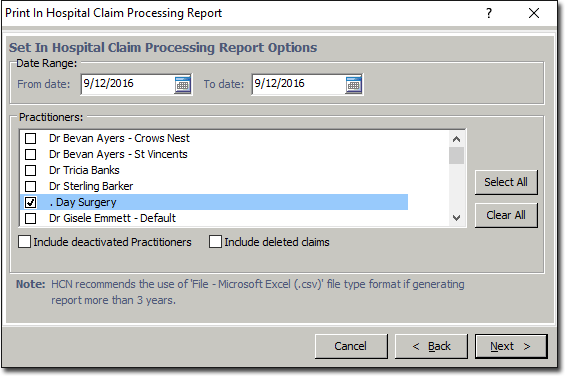Click the From date input field

point(128,84)
